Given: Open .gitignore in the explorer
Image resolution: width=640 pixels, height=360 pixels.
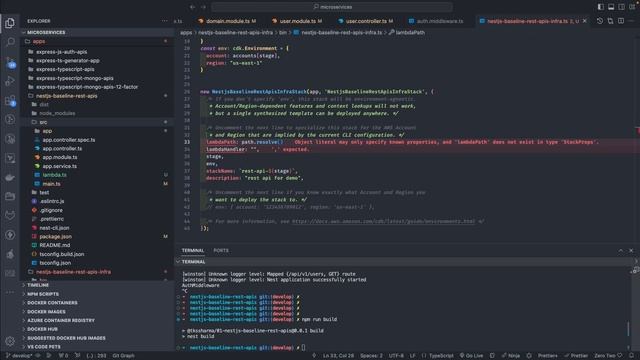Looking at the screenshot, I should (x=97, y=210).
